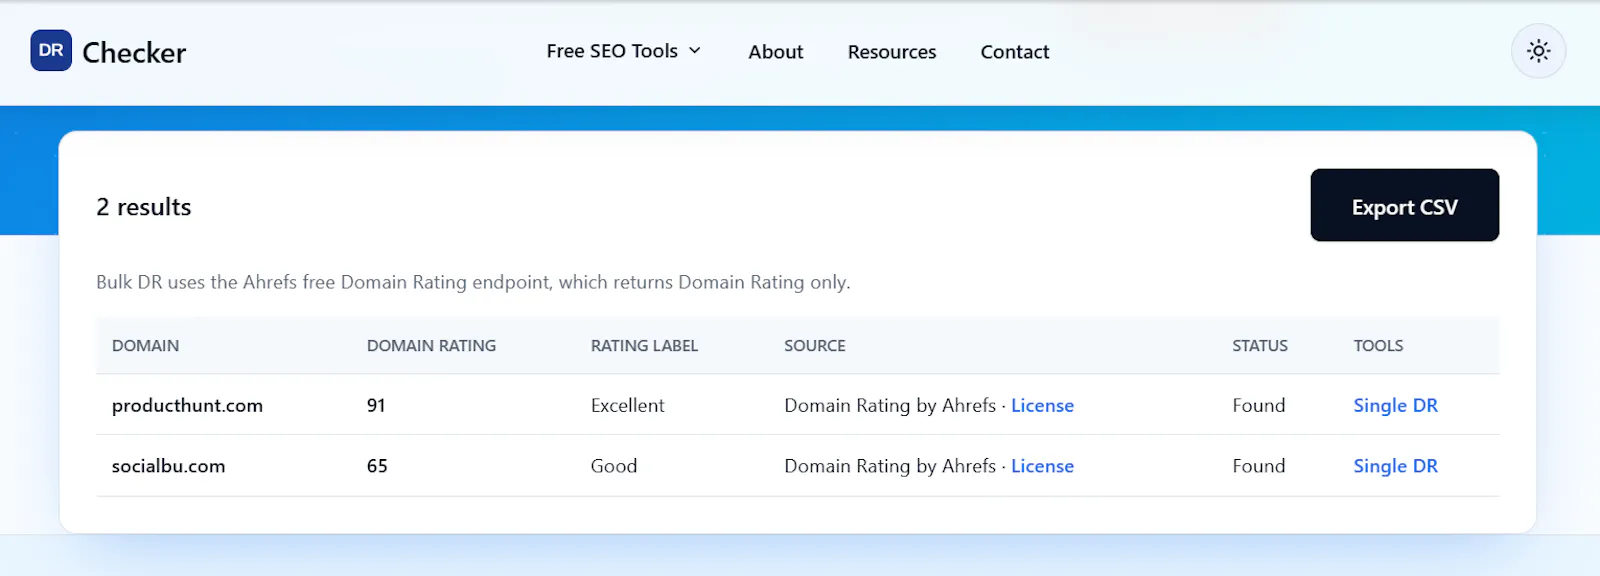Click the STATUS column header
Viewport: 1600px width, 576px height.
(1259, 346)
